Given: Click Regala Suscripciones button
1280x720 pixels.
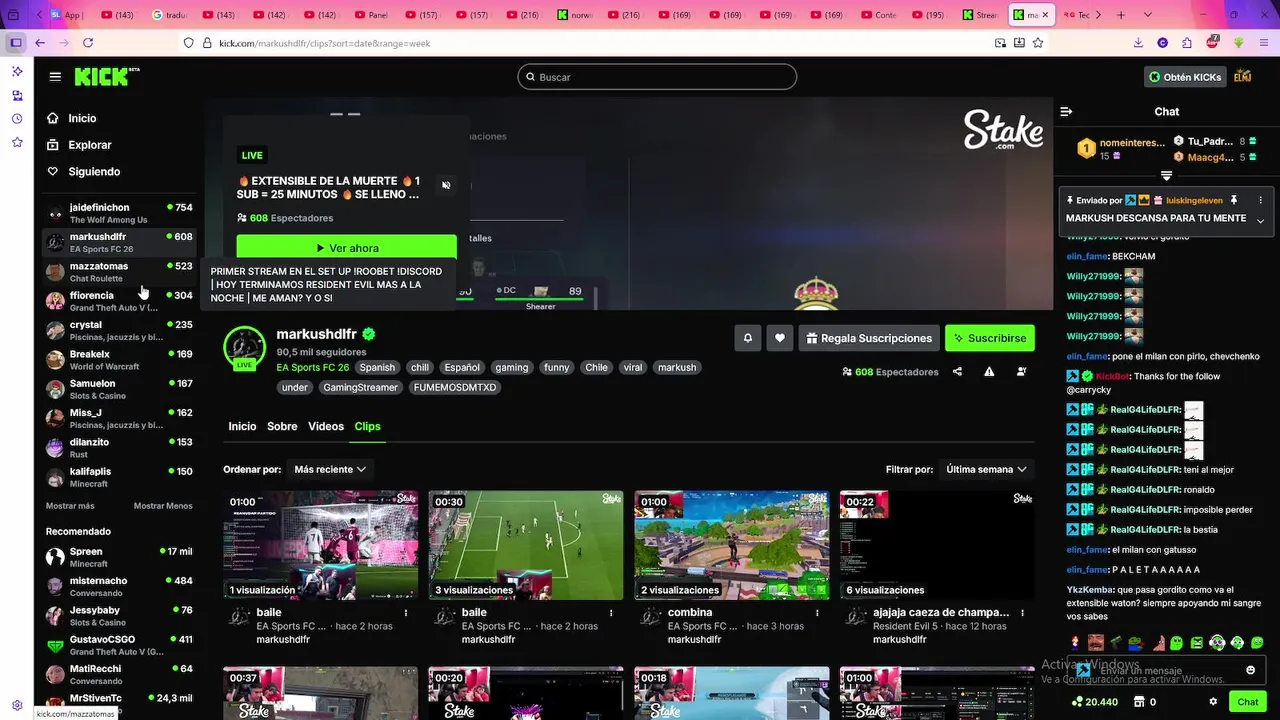Looking at the screenshot, I should coord(869,338).
